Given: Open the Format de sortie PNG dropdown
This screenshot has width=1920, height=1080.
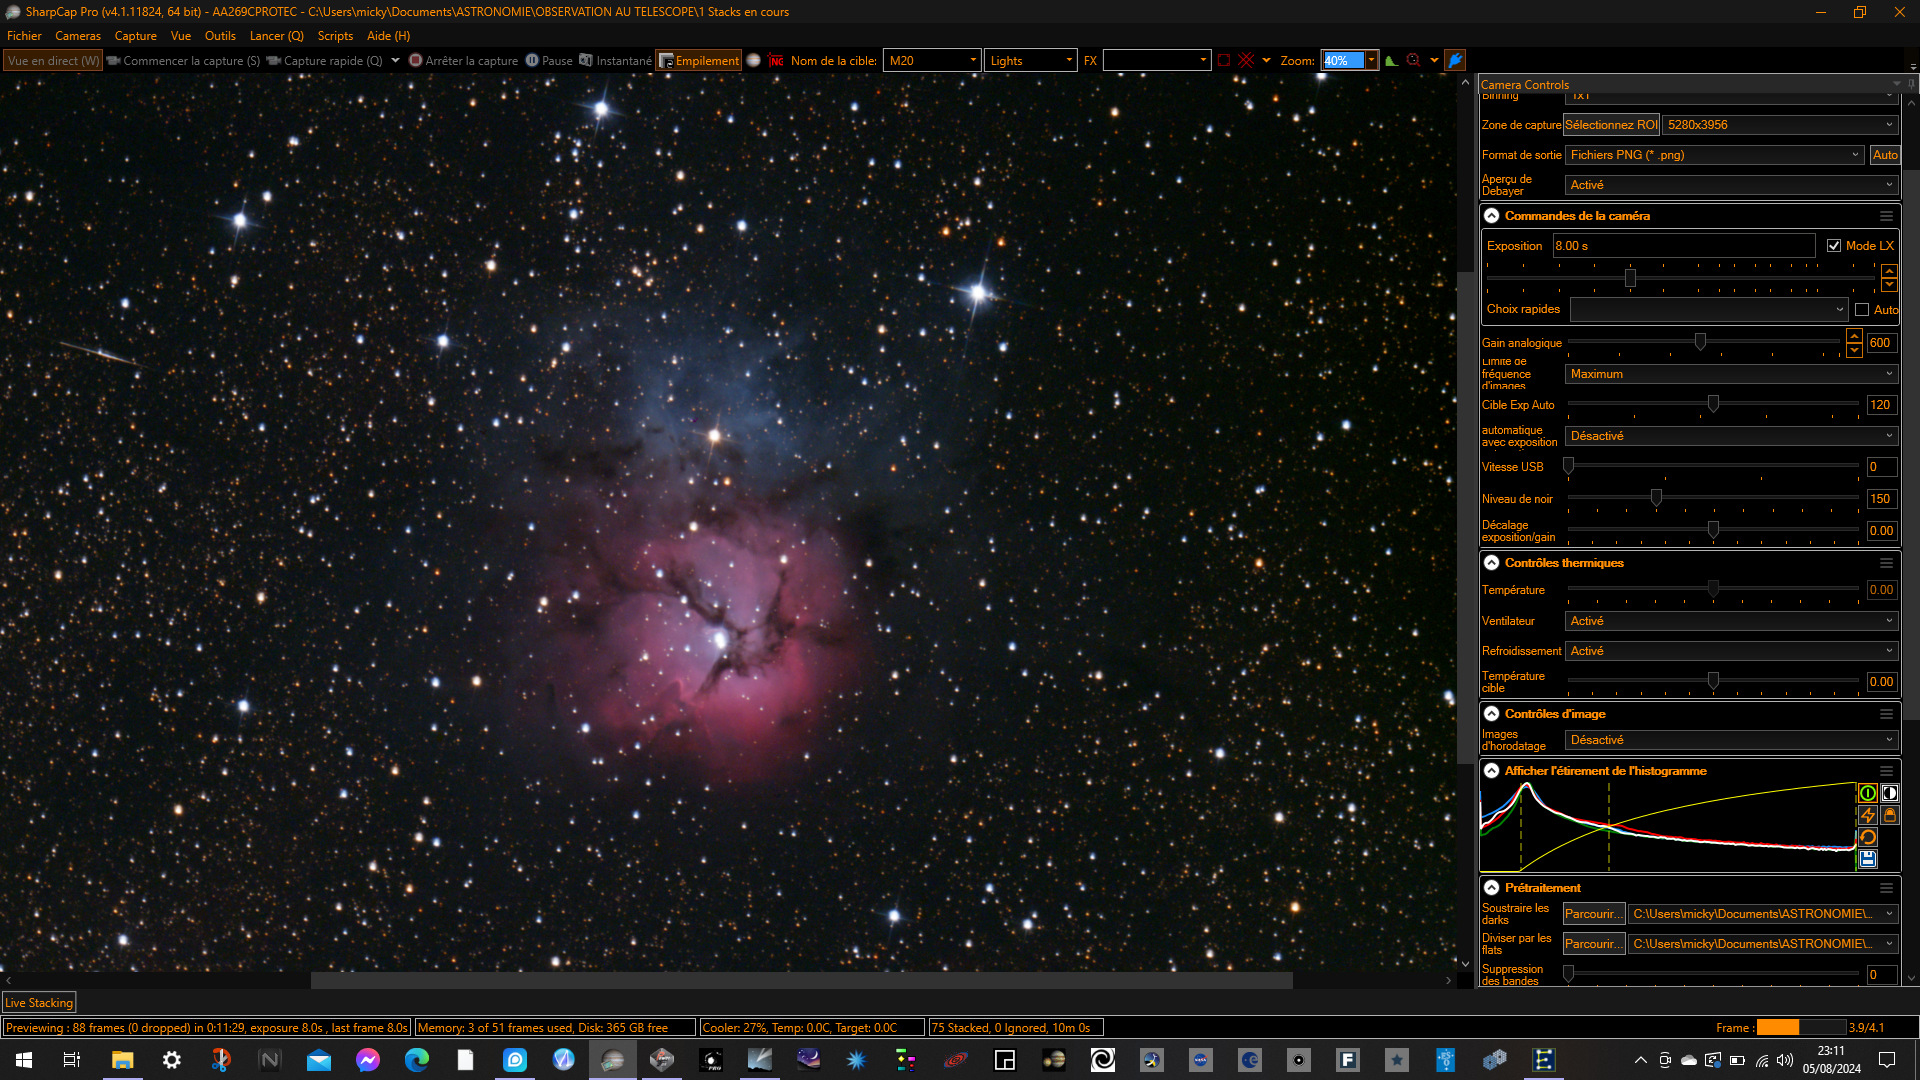Looking at the screenshot, I should 1715,155.
